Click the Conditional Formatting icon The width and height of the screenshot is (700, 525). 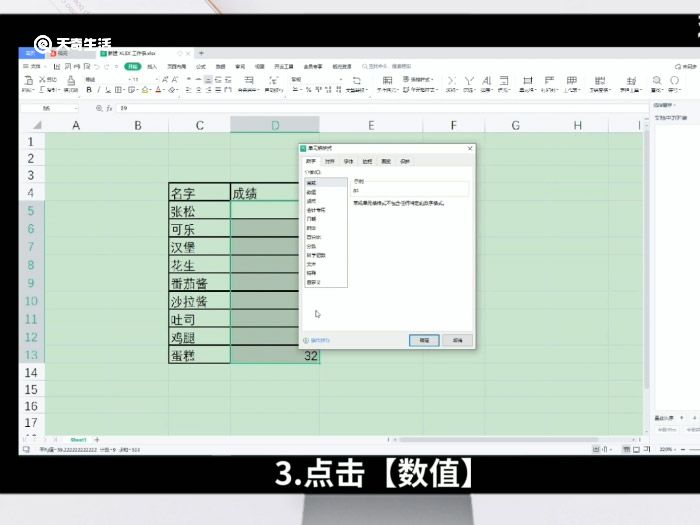(x=388, y=80)
